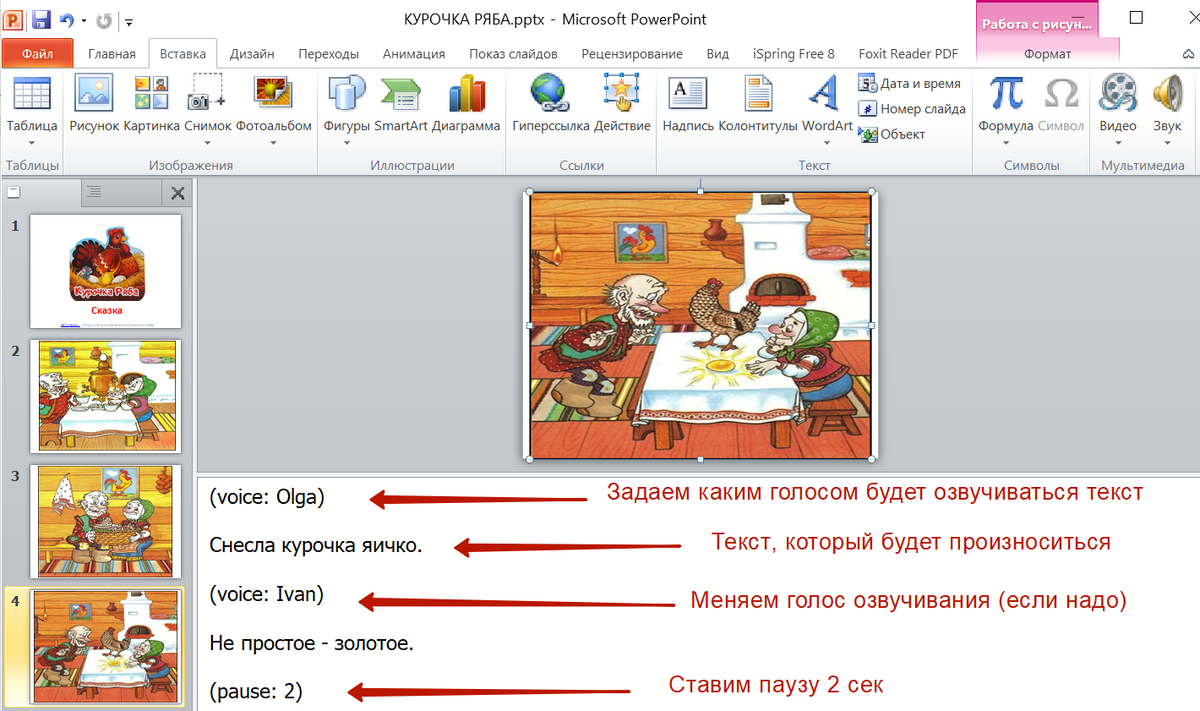The height and width of the screenshot is (711, 1200).
Task: Click the Save icon in quick access toolbar
Action: (x=41, y=19)
